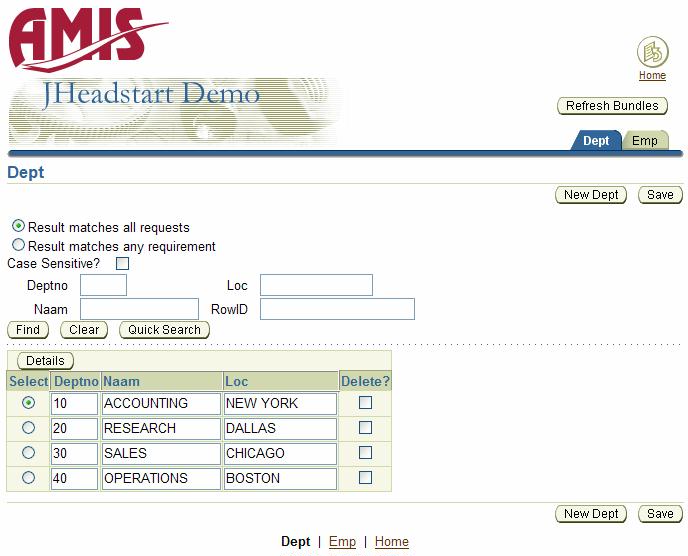Edit the Loc field CHICAGO
The image size is (688, 556).
pos(280,454)
